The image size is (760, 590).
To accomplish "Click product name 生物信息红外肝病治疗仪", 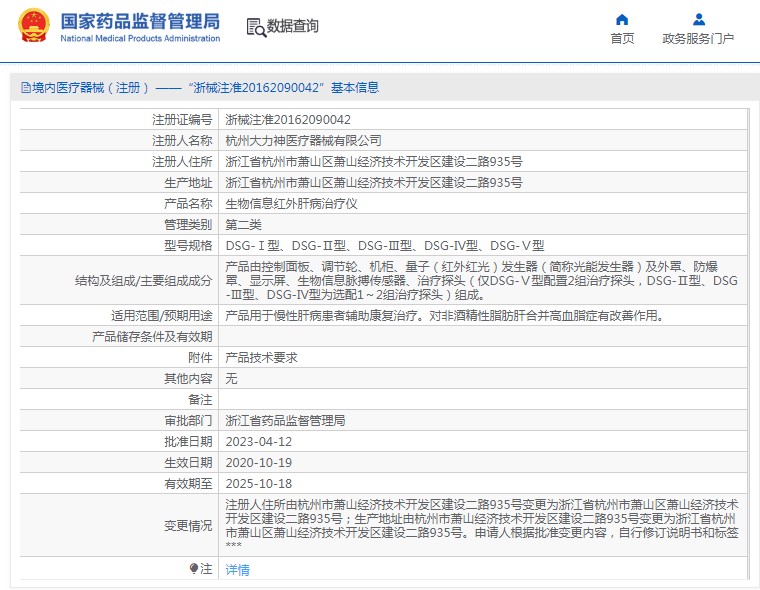I will [x=290, y=203].
